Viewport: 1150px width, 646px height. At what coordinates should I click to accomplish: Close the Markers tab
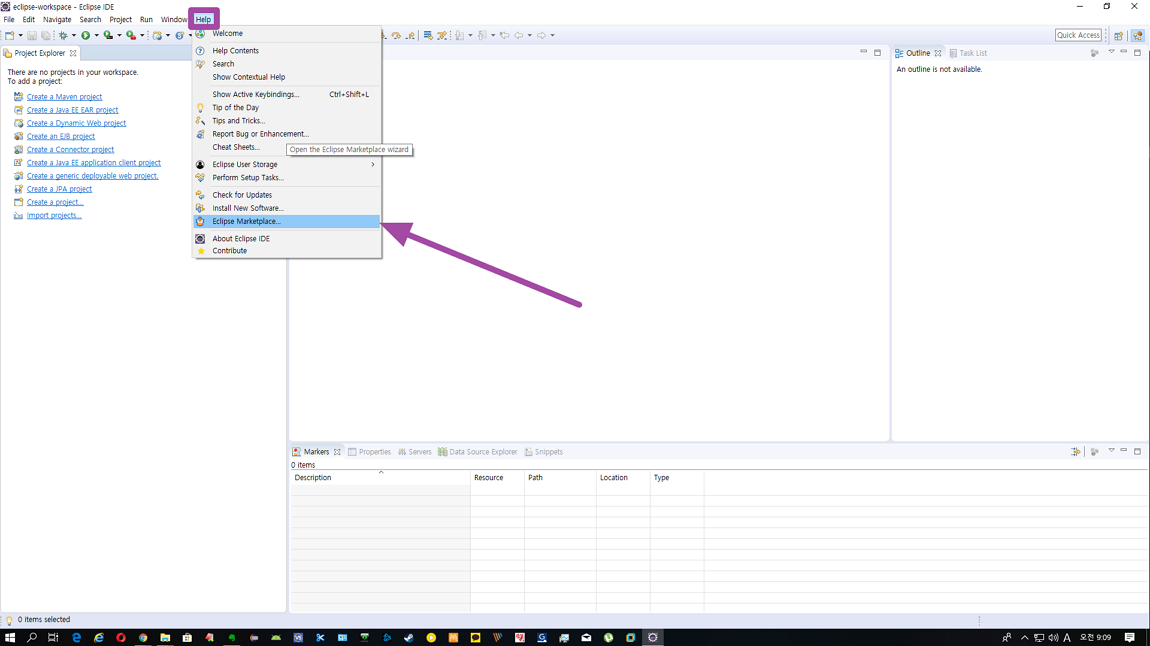pos(337,452)
